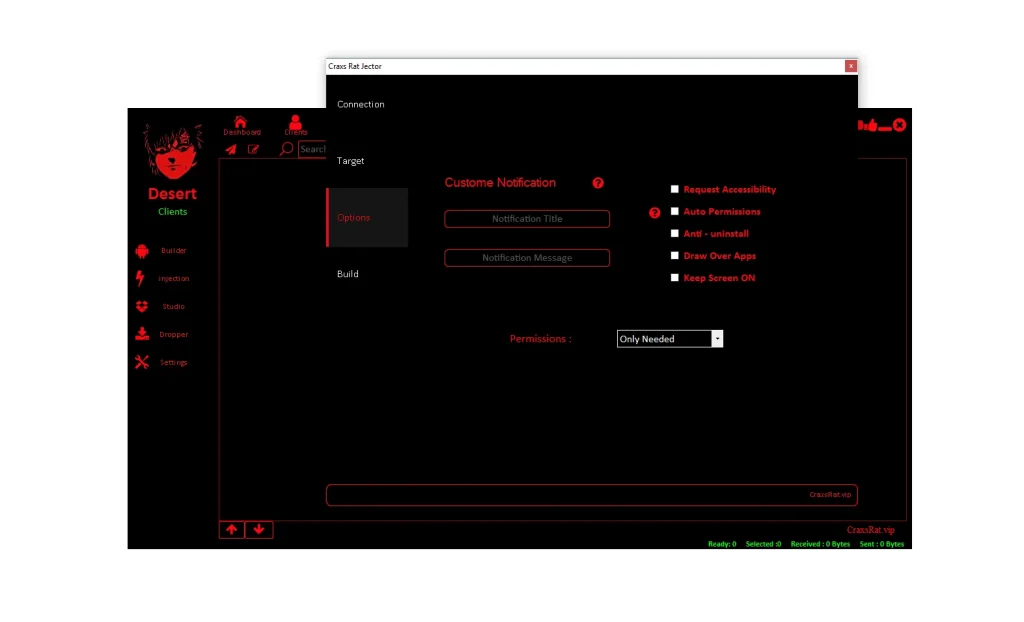The width and height of the screenshot is (1024, 622).
Task: Tick the Draw Over Apps checkbox
Action: tap(675, 256)
